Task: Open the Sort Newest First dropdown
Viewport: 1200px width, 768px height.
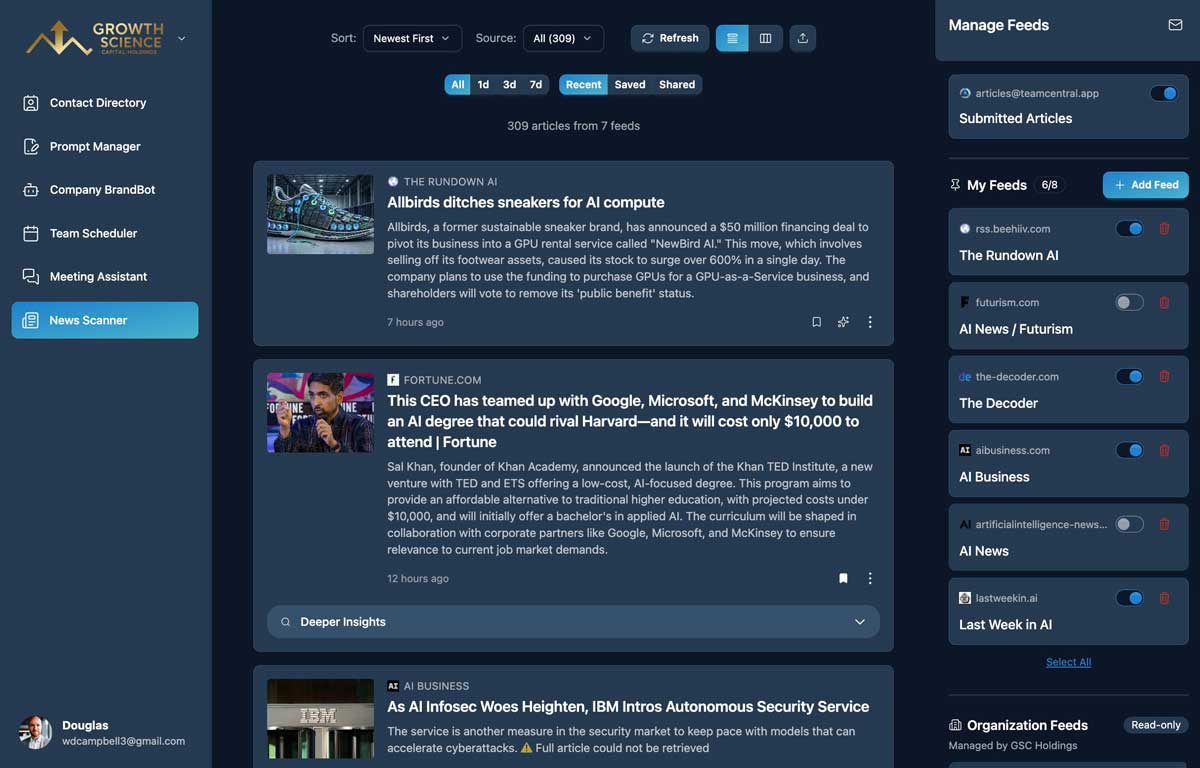Action: (412, 38)
